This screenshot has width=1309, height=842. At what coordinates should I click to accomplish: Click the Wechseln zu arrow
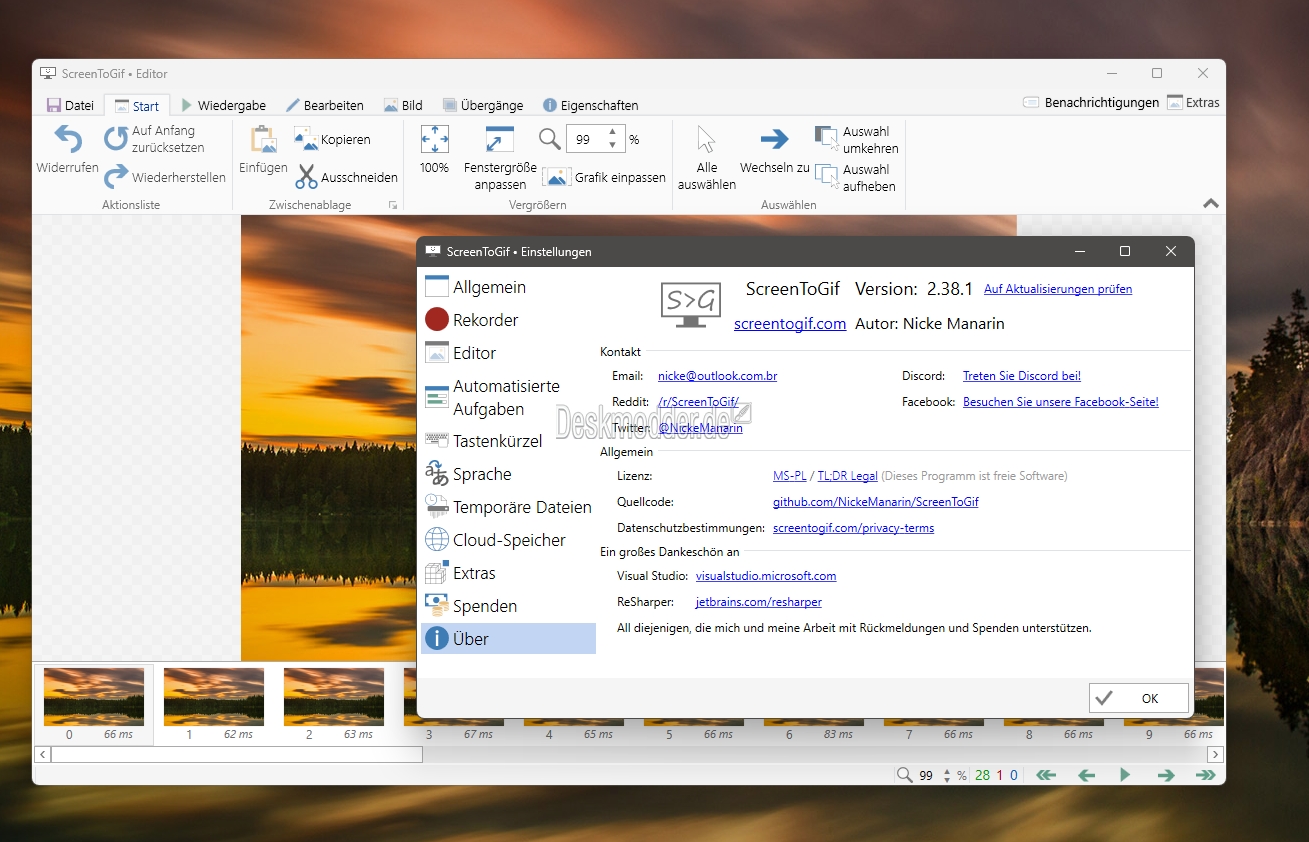pyautogui.click(x=774, y=139)
